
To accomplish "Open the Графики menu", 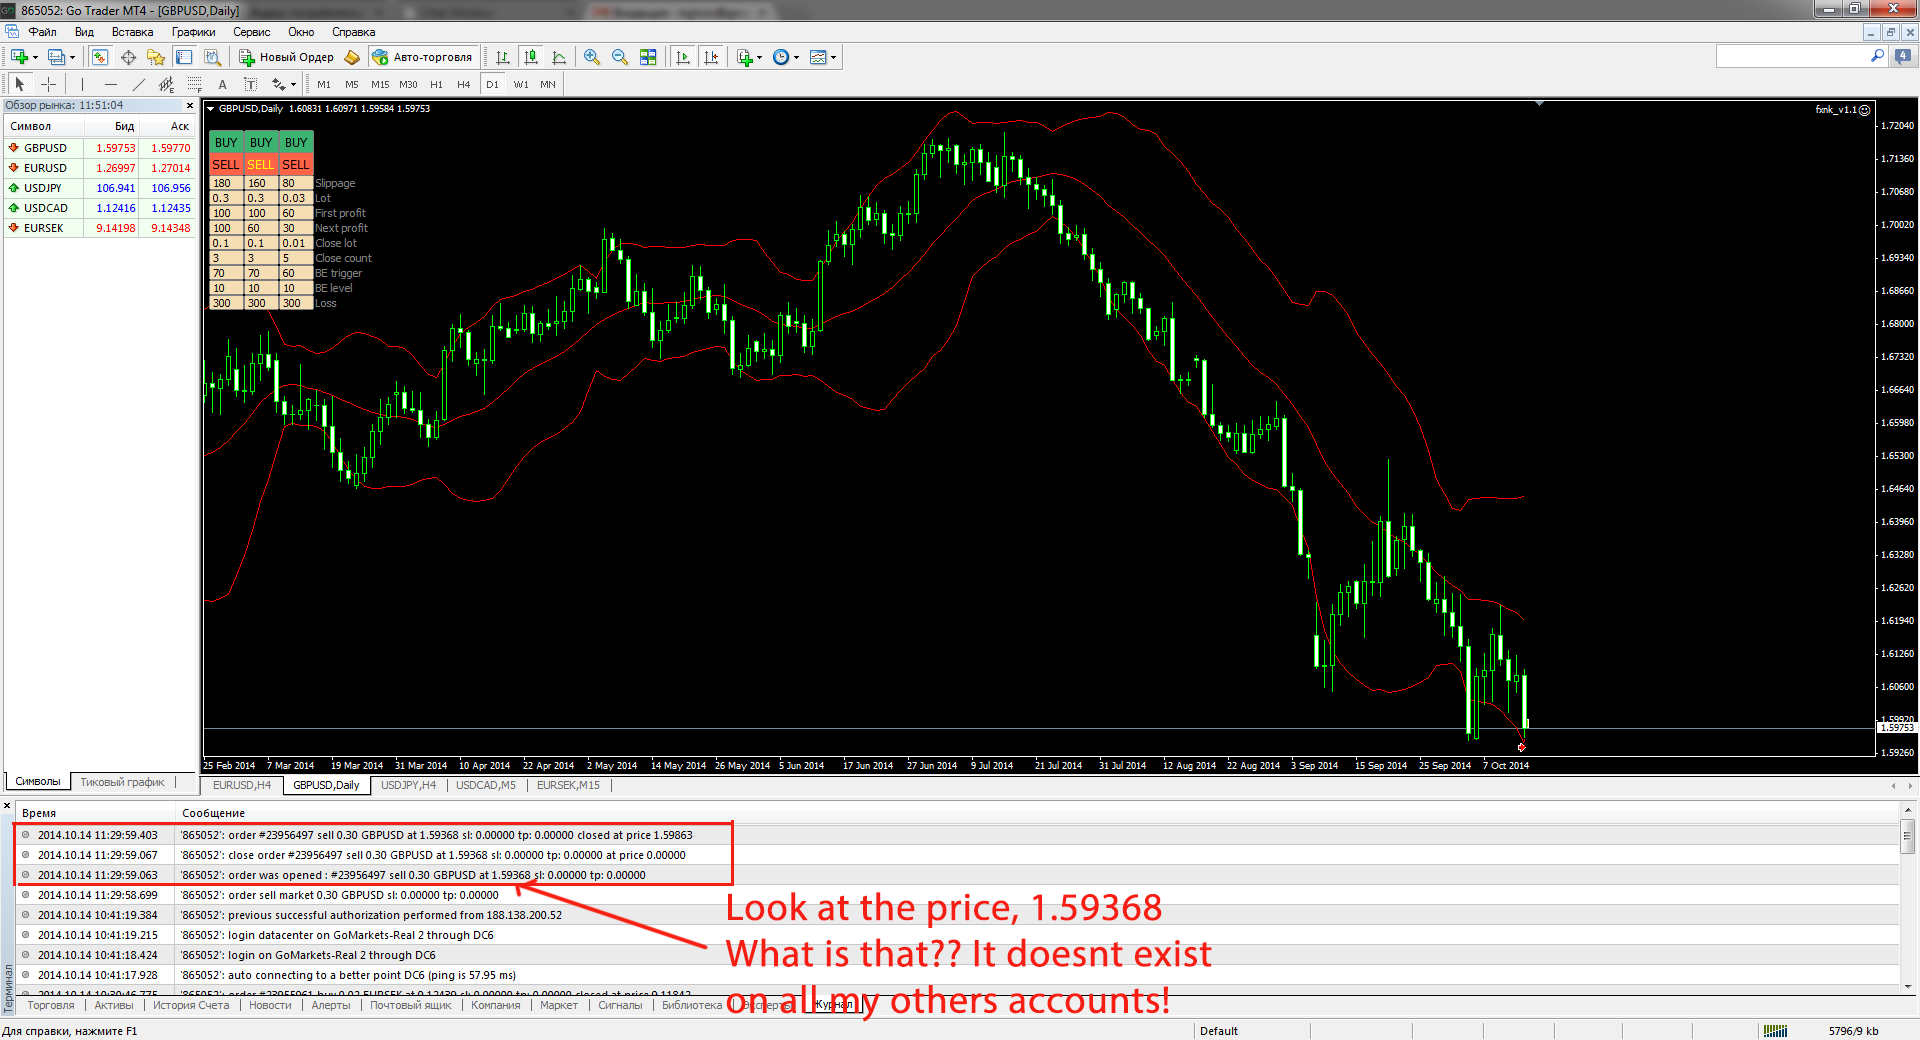I will pos(193,32).
